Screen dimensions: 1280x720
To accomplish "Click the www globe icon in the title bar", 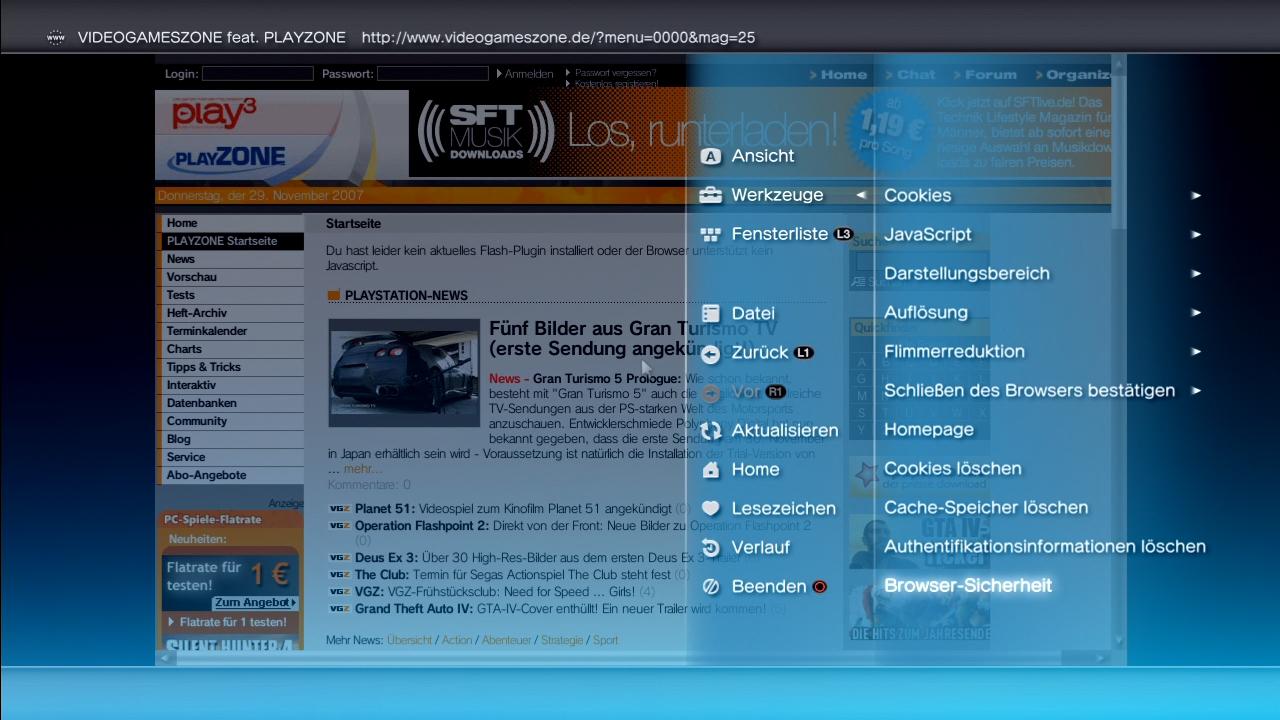I will (56, 38).
